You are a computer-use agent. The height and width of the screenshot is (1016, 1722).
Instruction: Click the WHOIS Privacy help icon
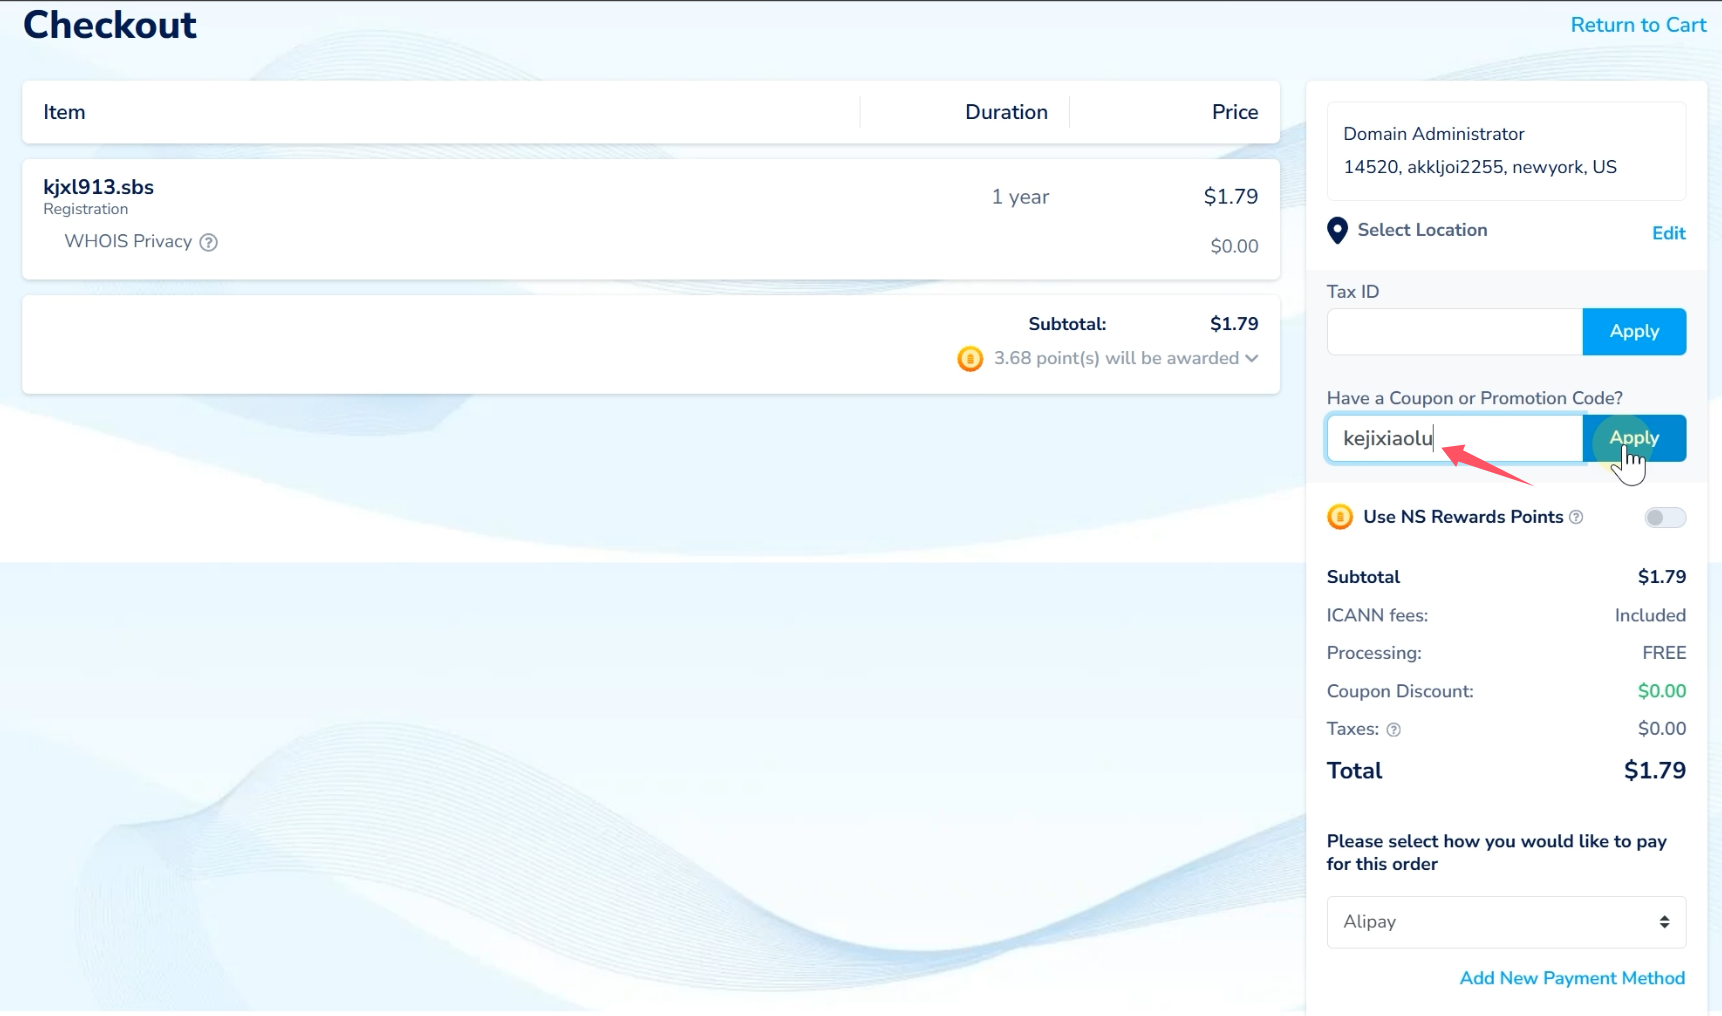(x=208, y=242)
